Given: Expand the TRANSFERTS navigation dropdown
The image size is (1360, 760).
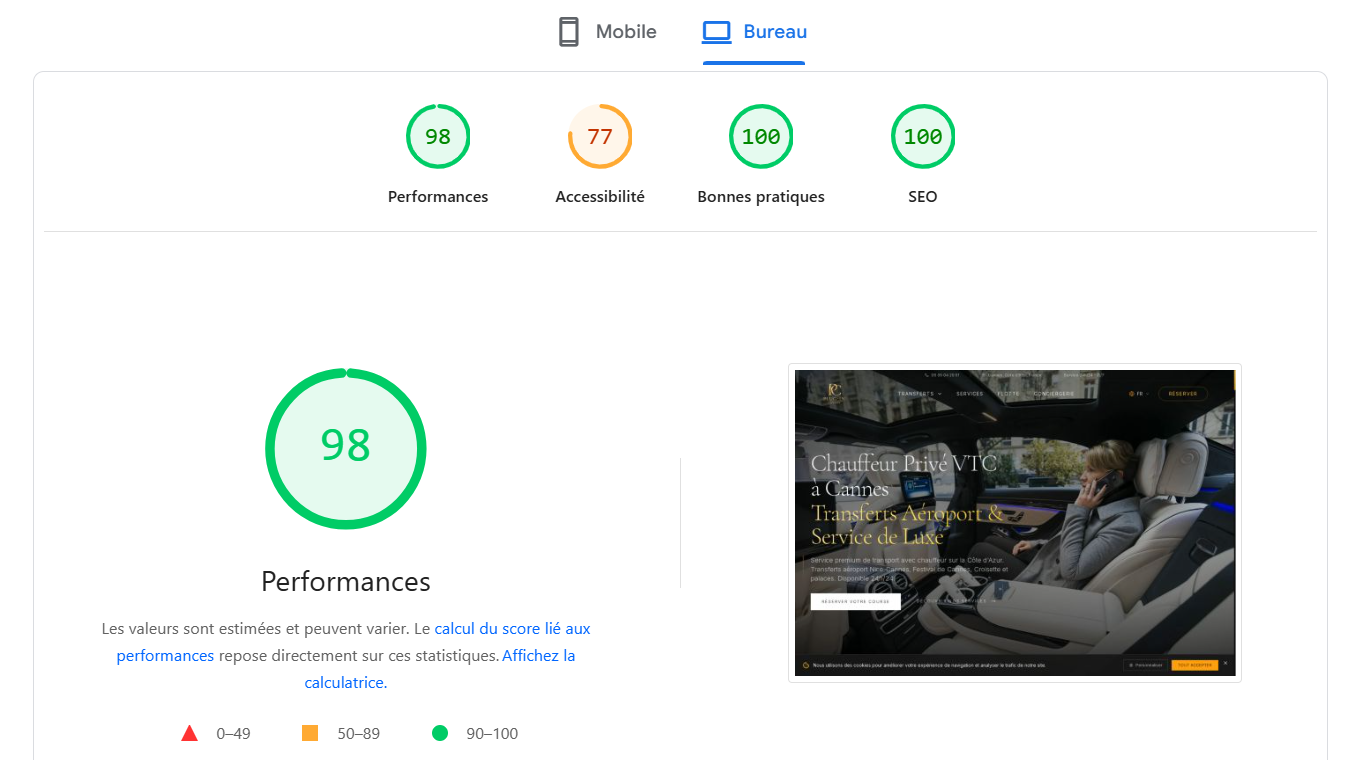Looking at the screenshot, I should [918, 395].
